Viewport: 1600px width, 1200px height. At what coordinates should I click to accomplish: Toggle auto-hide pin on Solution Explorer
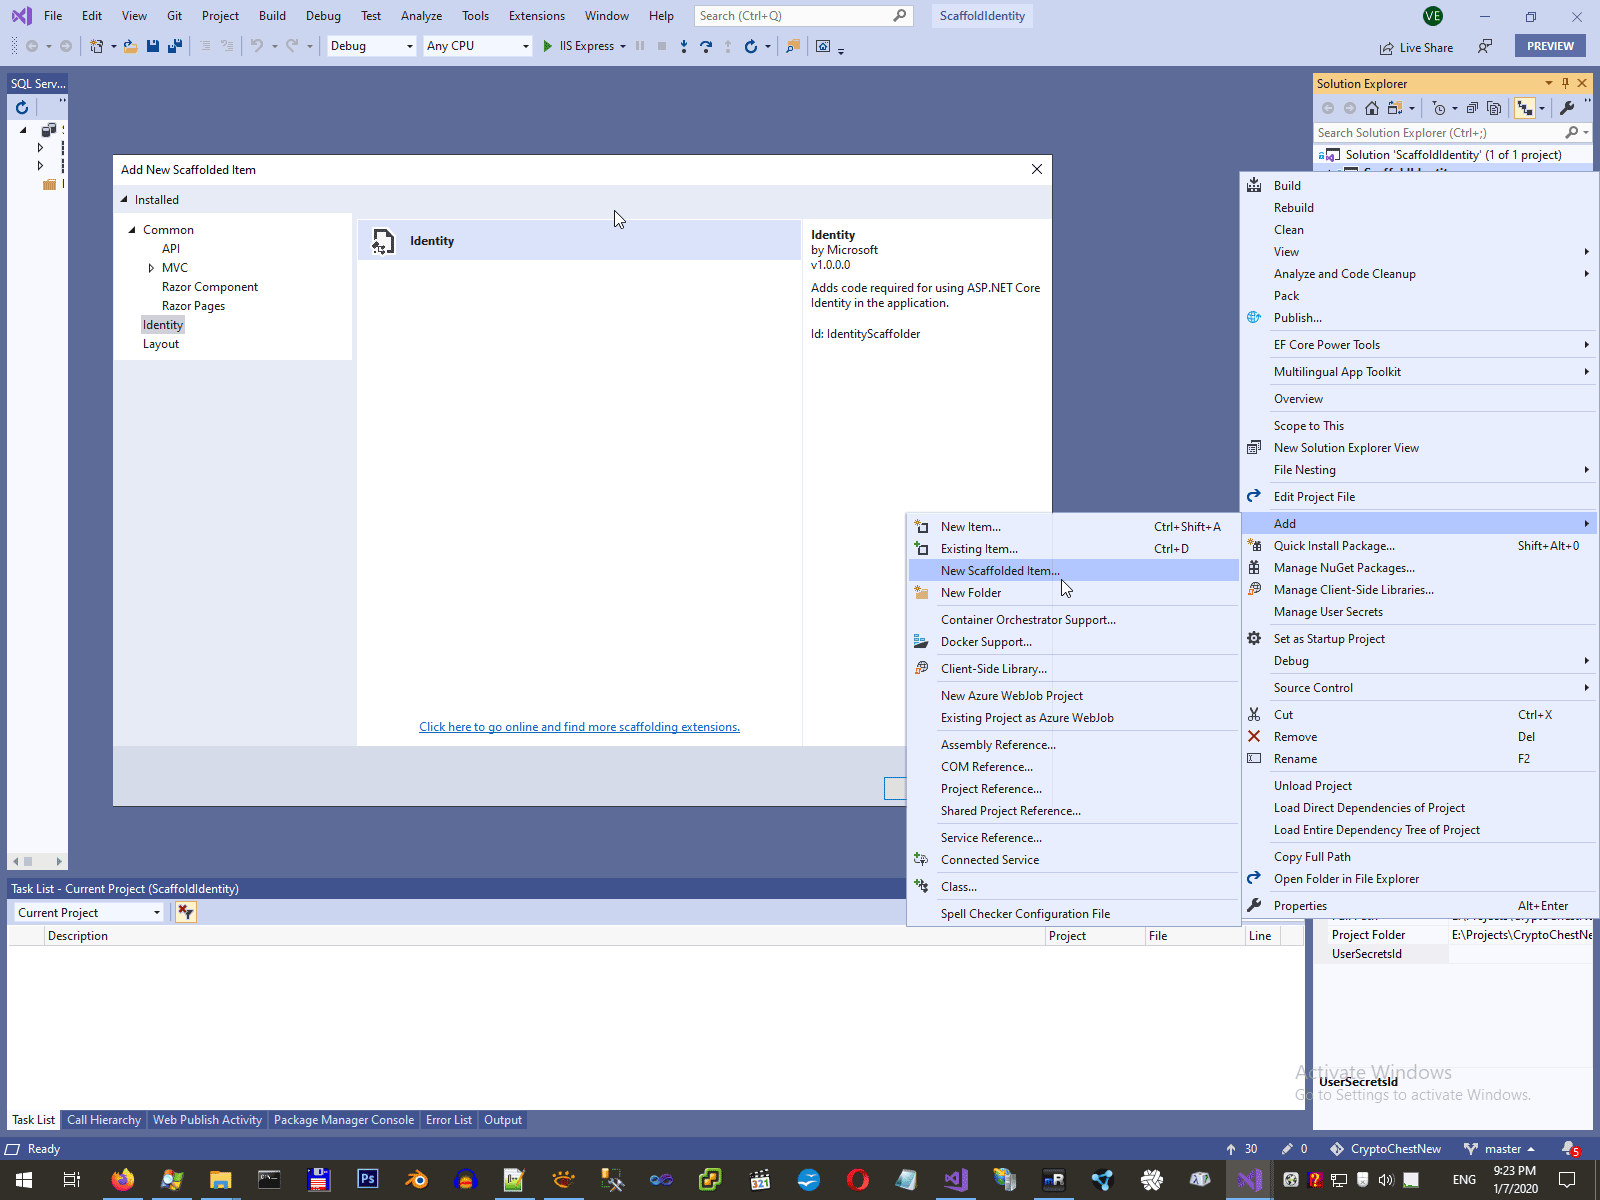coord(1565,83)
